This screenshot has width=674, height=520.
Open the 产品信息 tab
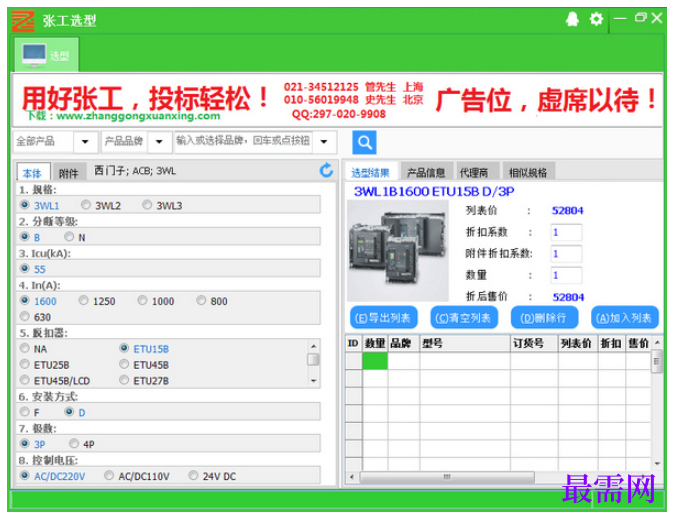pos(426,172)
